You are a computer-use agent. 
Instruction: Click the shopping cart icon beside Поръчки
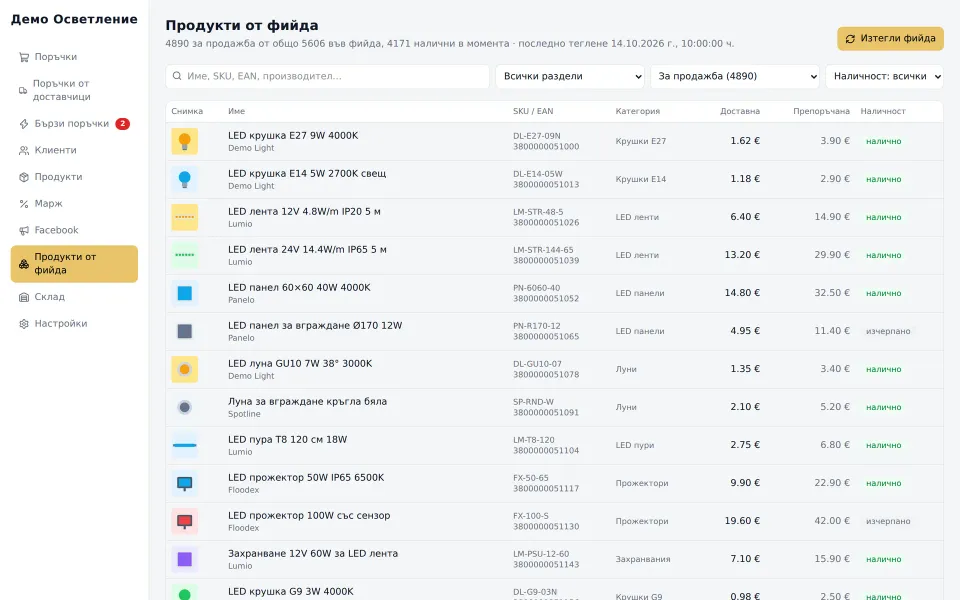[24, 57]
